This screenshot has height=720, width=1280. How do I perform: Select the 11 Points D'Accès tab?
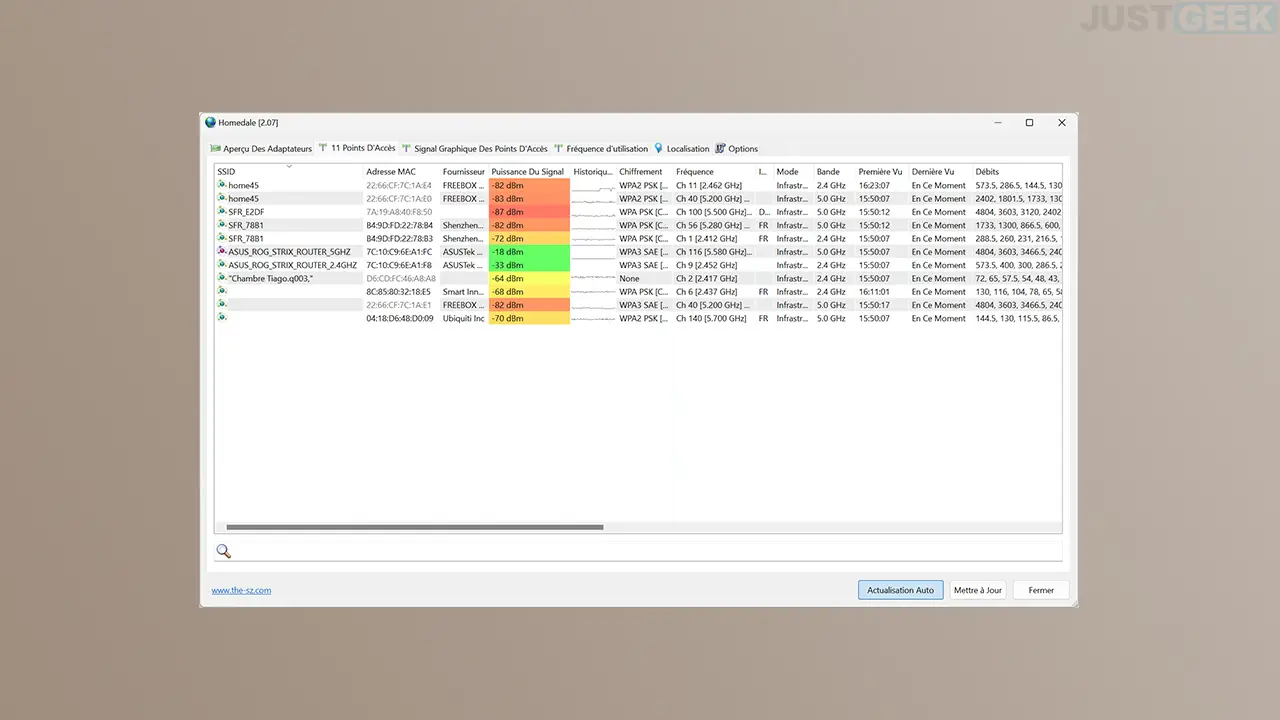357,148
